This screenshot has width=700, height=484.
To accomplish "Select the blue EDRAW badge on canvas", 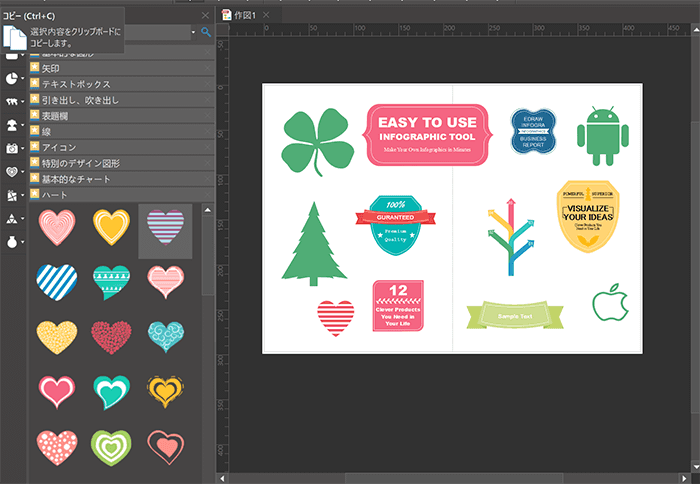I will click(x=533, y=131).
